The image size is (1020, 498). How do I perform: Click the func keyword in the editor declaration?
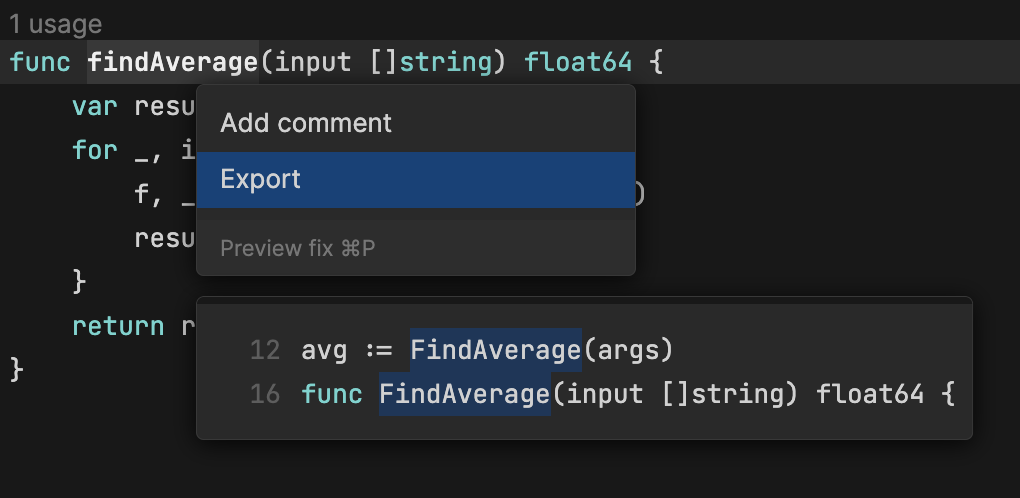coord(40,63)
